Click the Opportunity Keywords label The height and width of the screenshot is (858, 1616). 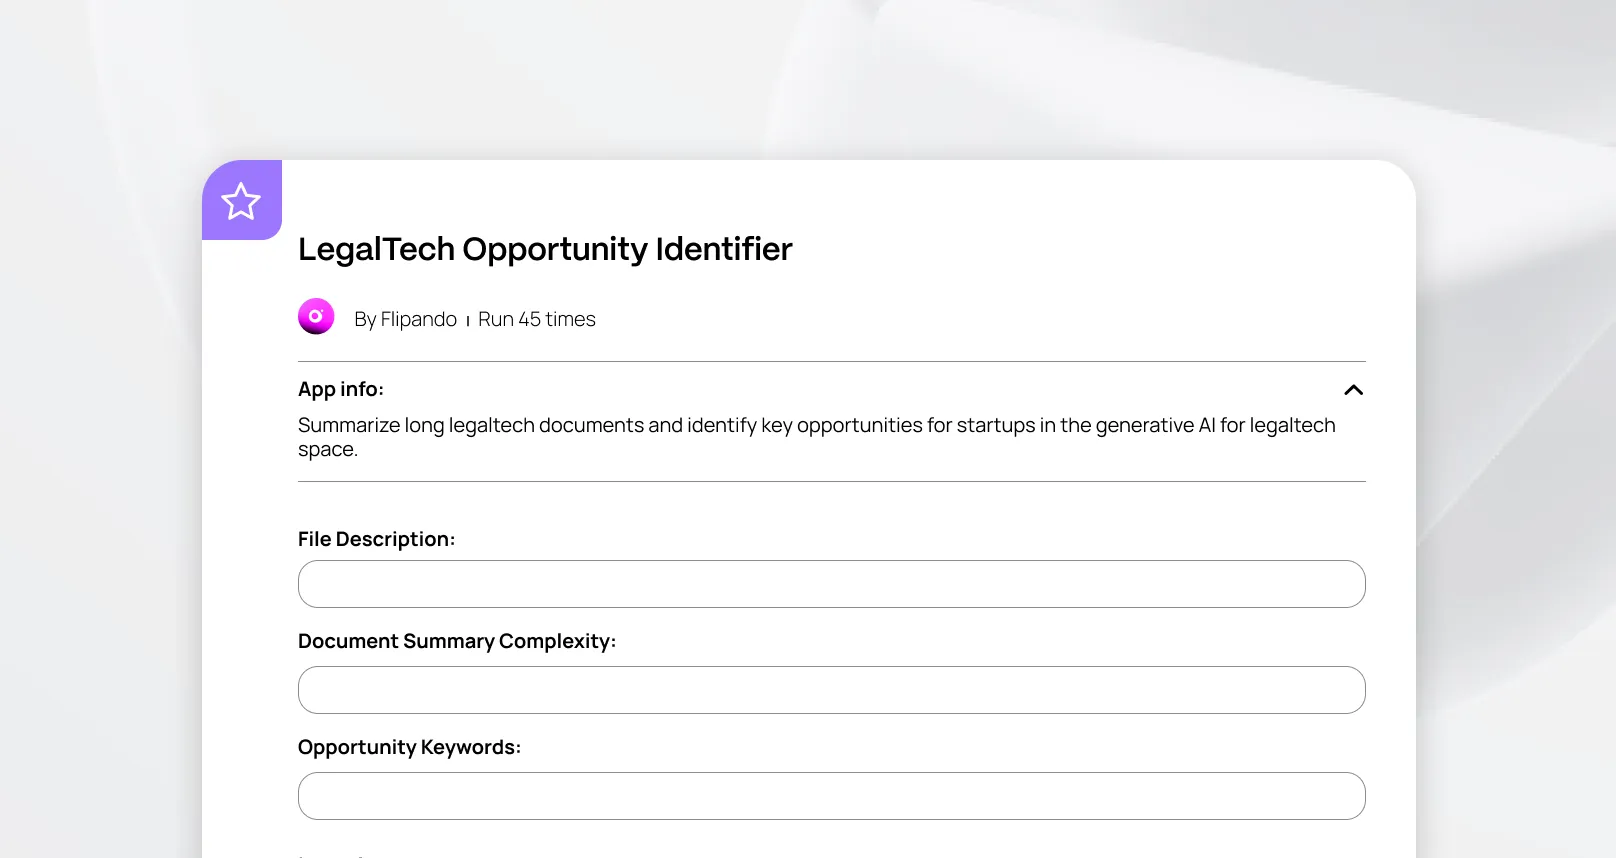tap(409, 747)
